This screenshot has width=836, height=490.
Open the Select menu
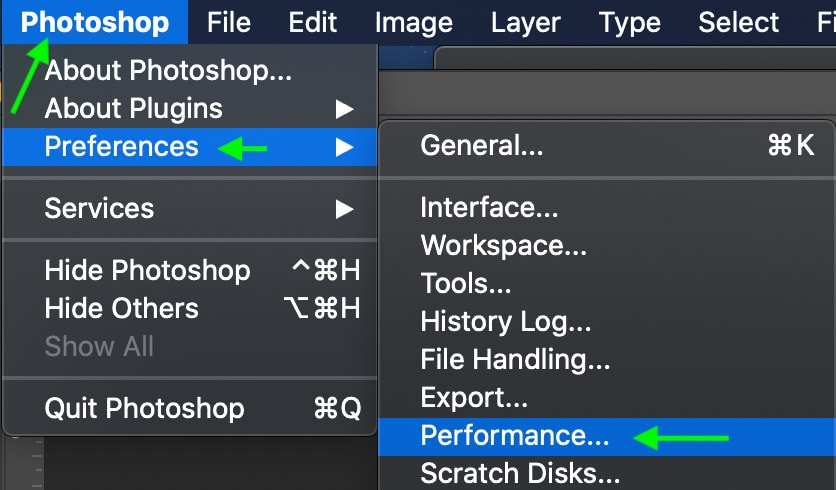coord(738,22)
